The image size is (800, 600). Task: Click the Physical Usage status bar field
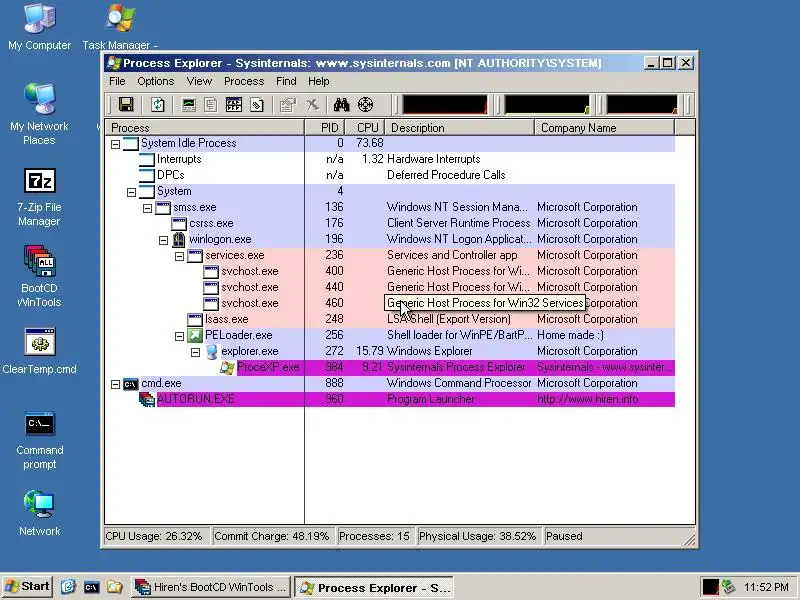coord(478,536)
